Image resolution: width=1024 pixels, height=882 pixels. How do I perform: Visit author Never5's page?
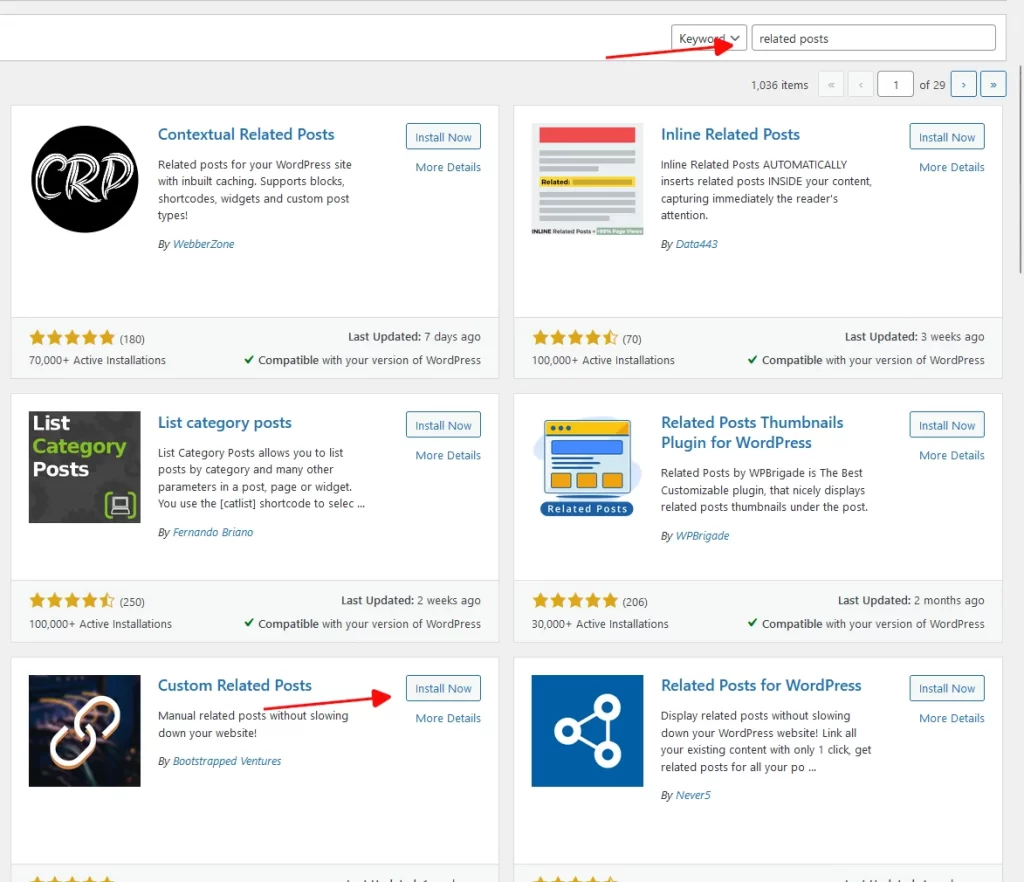(693, 795)
